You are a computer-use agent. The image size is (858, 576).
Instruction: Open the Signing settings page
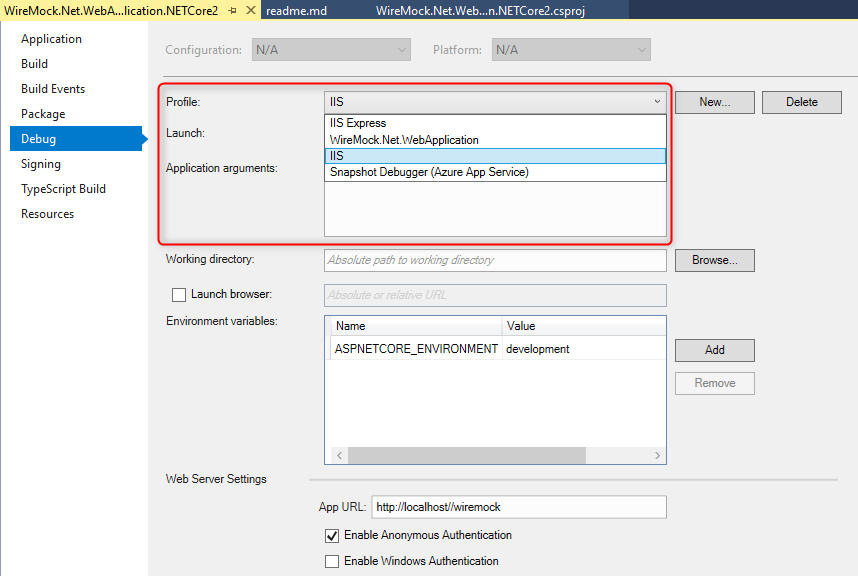pos(41,163)
